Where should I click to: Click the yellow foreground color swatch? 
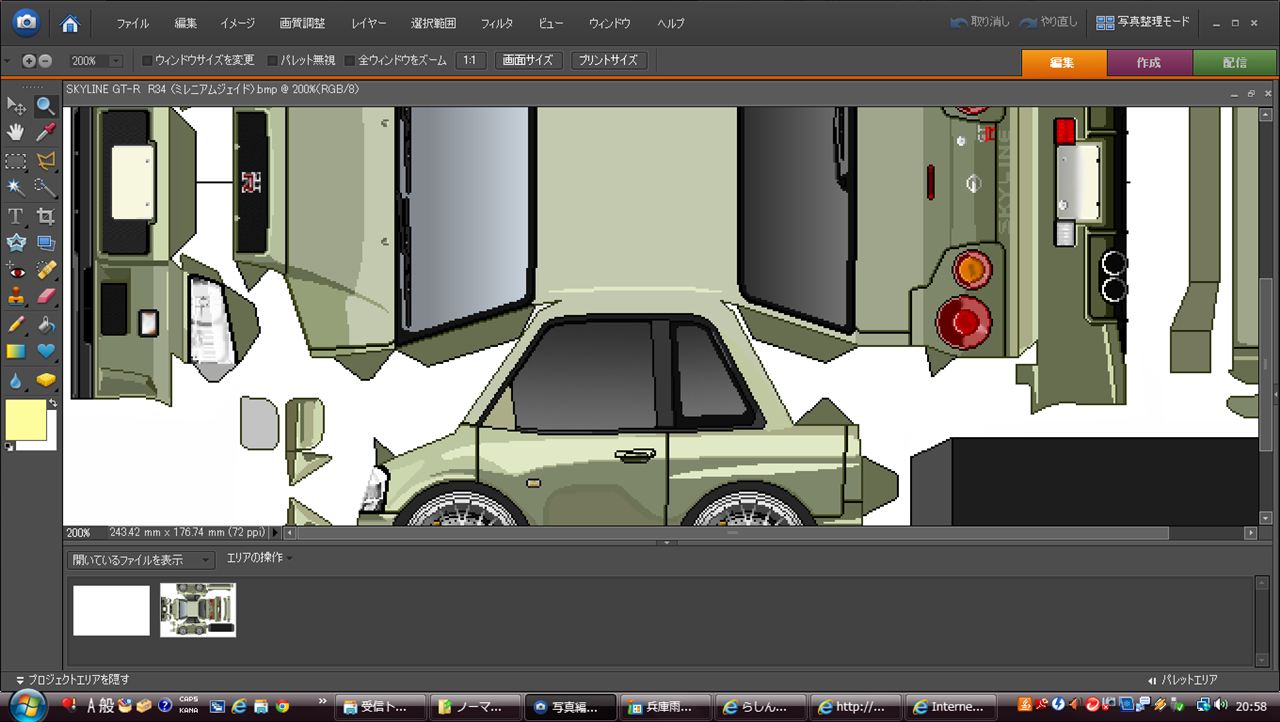point(25,418)
